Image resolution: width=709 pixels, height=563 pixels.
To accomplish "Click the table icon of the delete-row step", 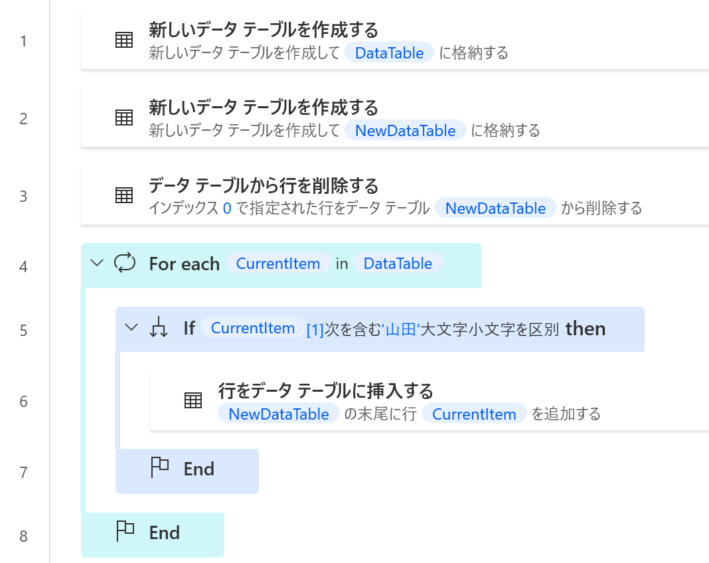I will (124, 195).
